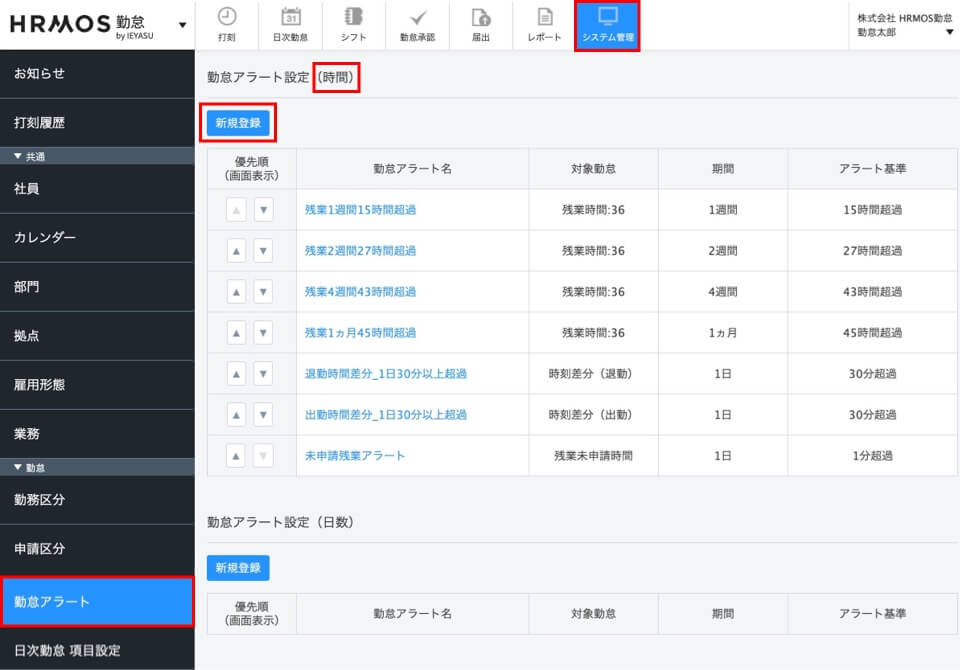Click 新規登録 button under 日数 alerts
This screenshot has width=960, height=670.
coord(238,567)
